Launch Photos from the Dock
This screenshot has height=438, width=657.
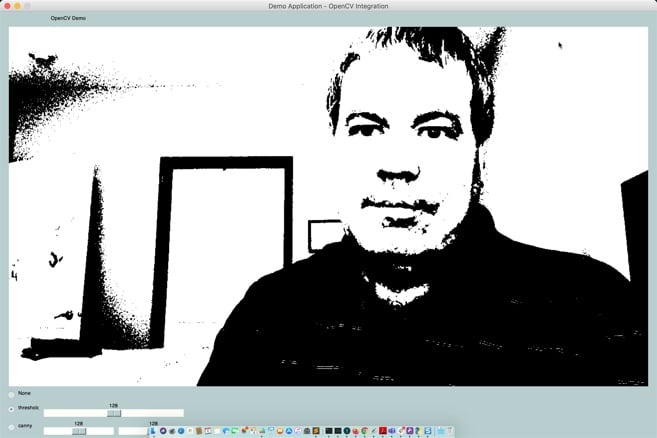[244, 431]
